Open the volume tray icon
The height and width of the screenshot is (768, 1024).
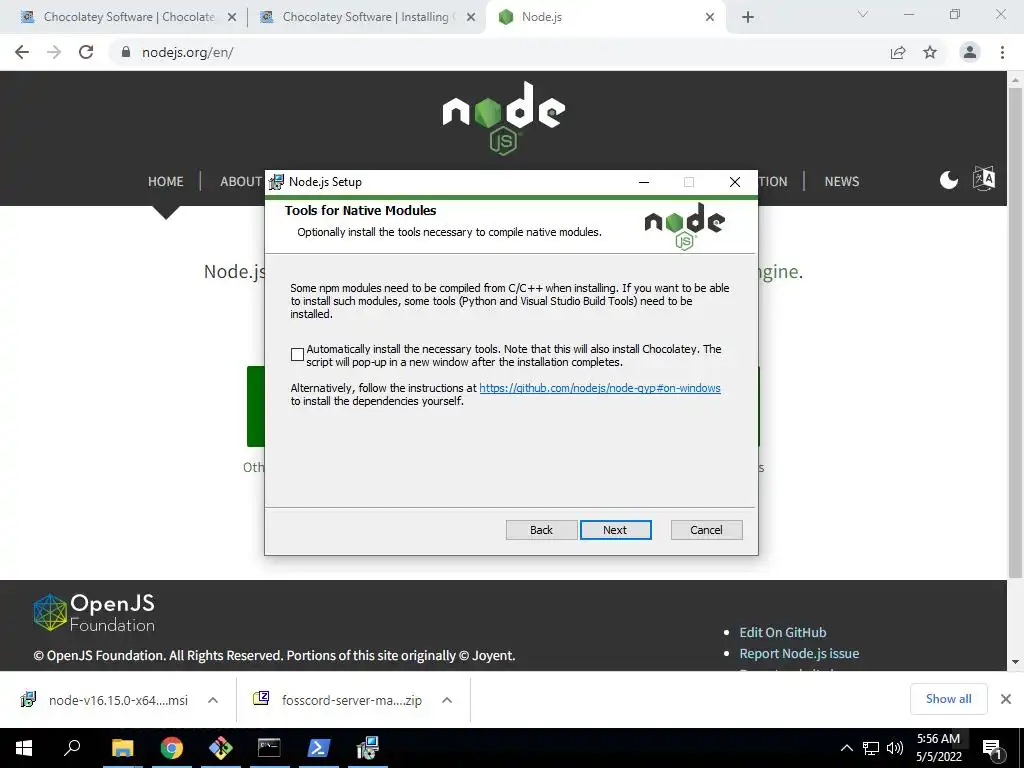(894, 748)
